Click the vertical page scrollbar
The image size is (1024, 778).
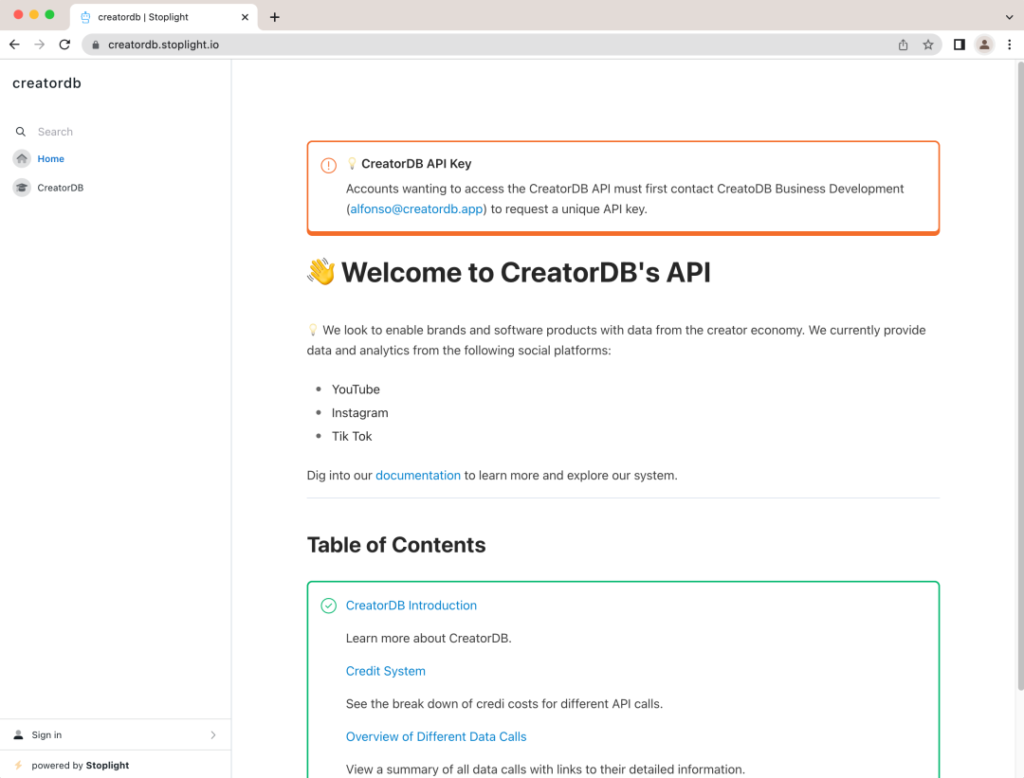(1020, 376)
